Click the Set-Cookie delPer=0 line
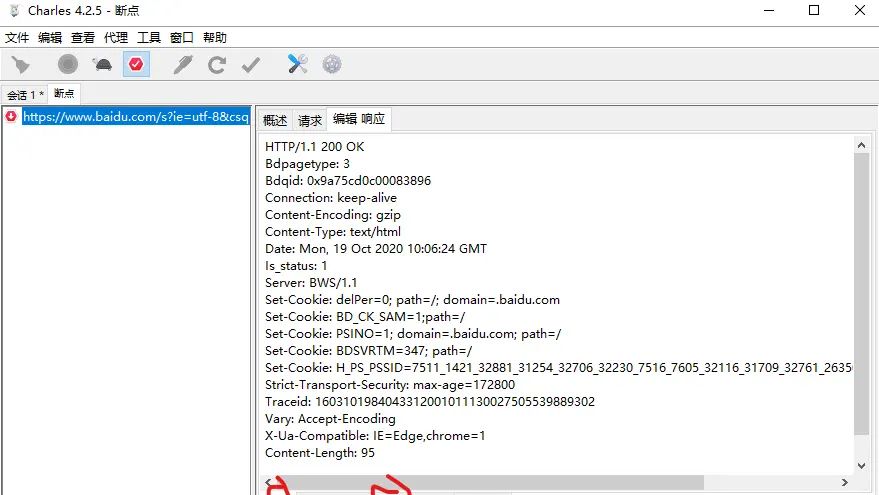879x495 pixels. pos(412,299)
